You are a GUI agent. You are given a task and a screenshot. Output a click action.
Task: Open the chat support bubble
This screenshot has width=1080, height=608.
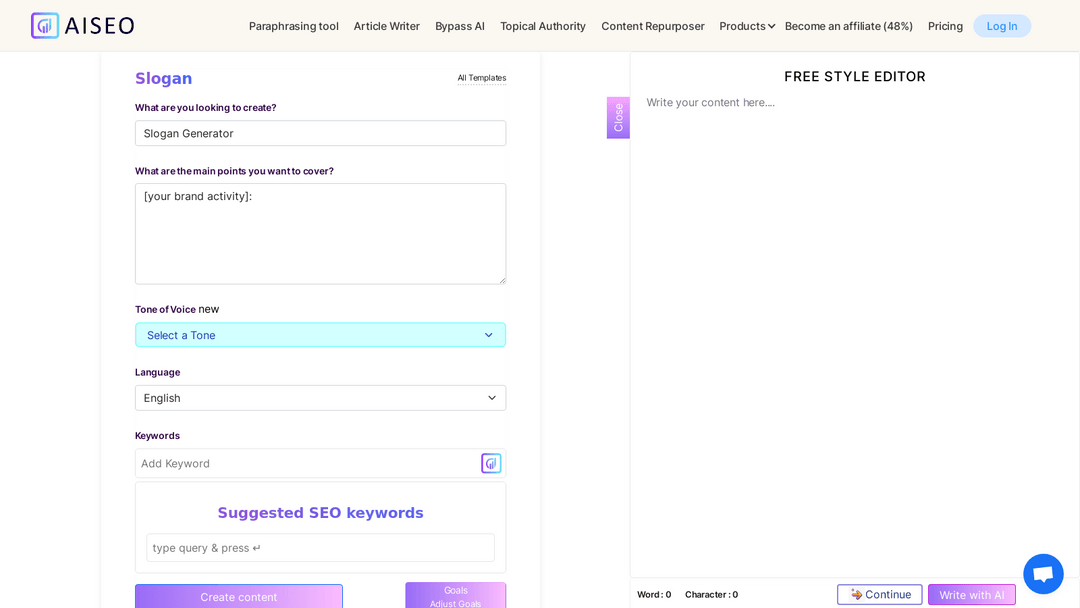(1043, 573)
